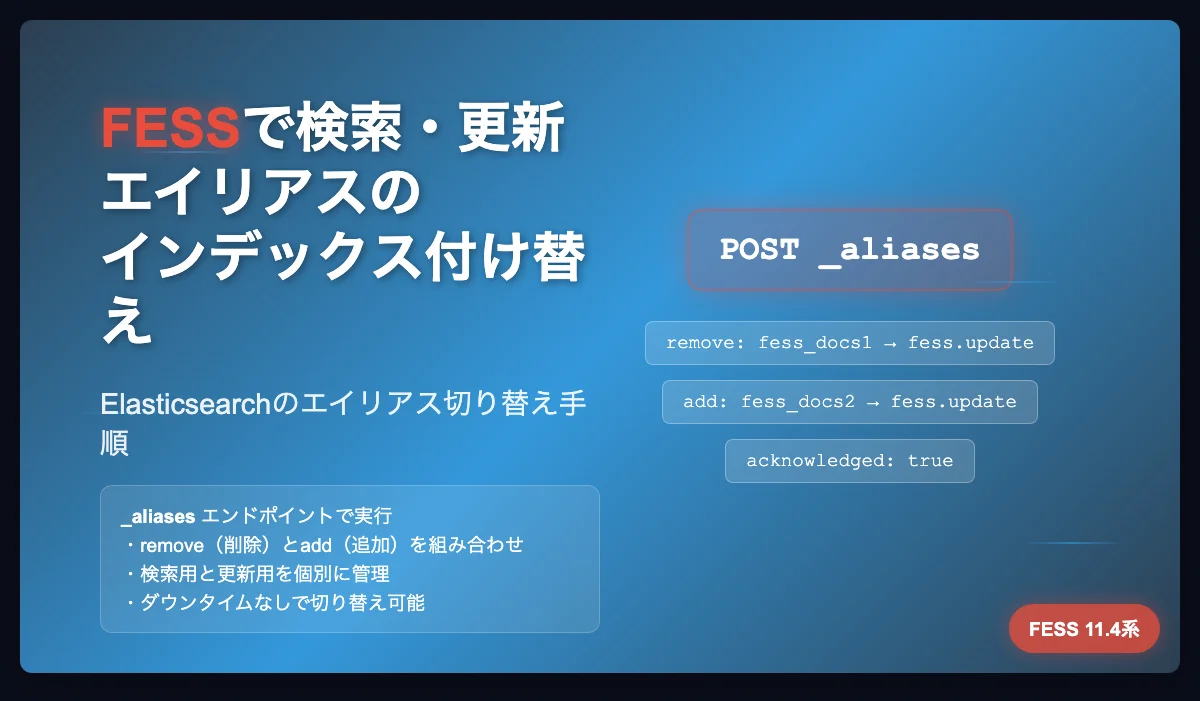Click the エンドポイントで実行 text

(x=296, y=516)
